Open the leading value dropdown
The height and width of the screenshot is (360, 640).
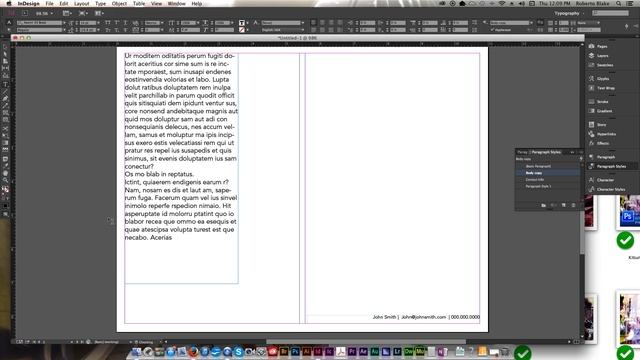click(98, 30)
